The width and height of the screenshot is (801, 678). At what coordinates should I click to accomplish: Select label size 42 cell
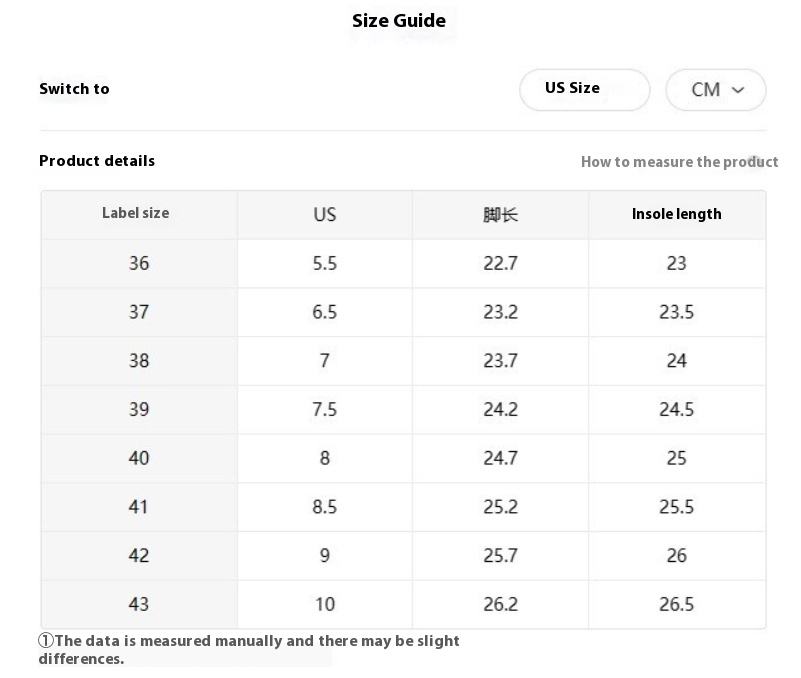pos(139,555)
